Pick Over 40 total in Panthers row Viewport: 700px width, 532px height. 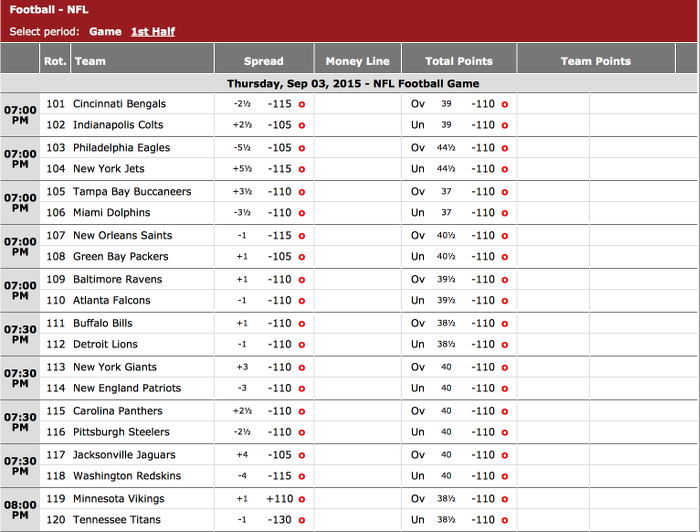click(504, 411)
